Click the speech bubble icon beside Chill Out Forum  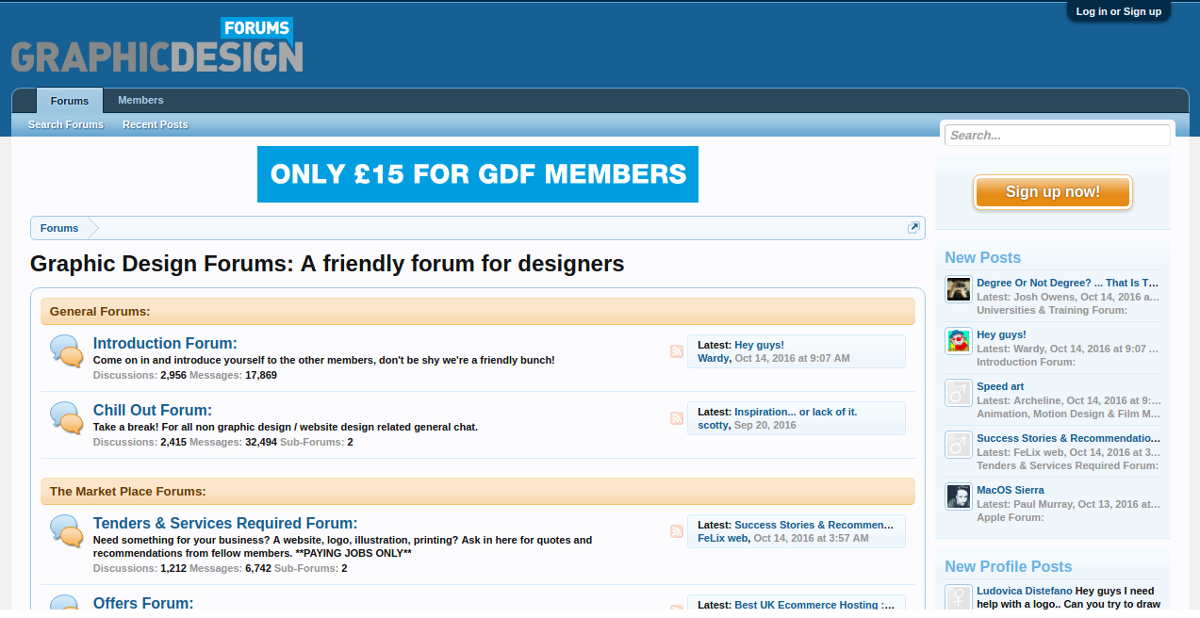point(66,418)
